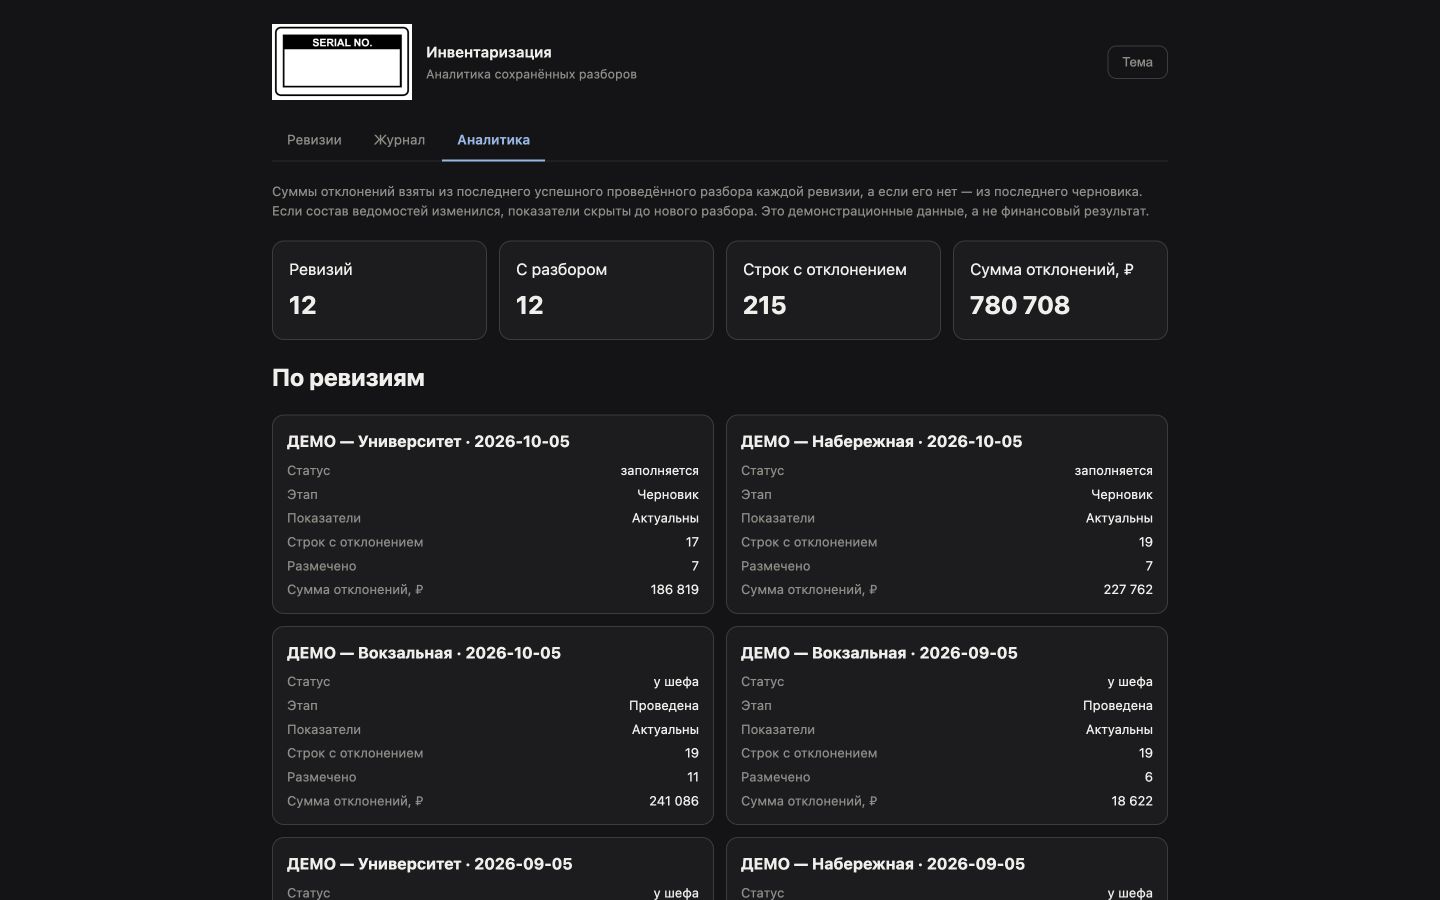Select the Аналитика tab
Viewport: 1440px width, 900px height.
[x=493, y=140]
